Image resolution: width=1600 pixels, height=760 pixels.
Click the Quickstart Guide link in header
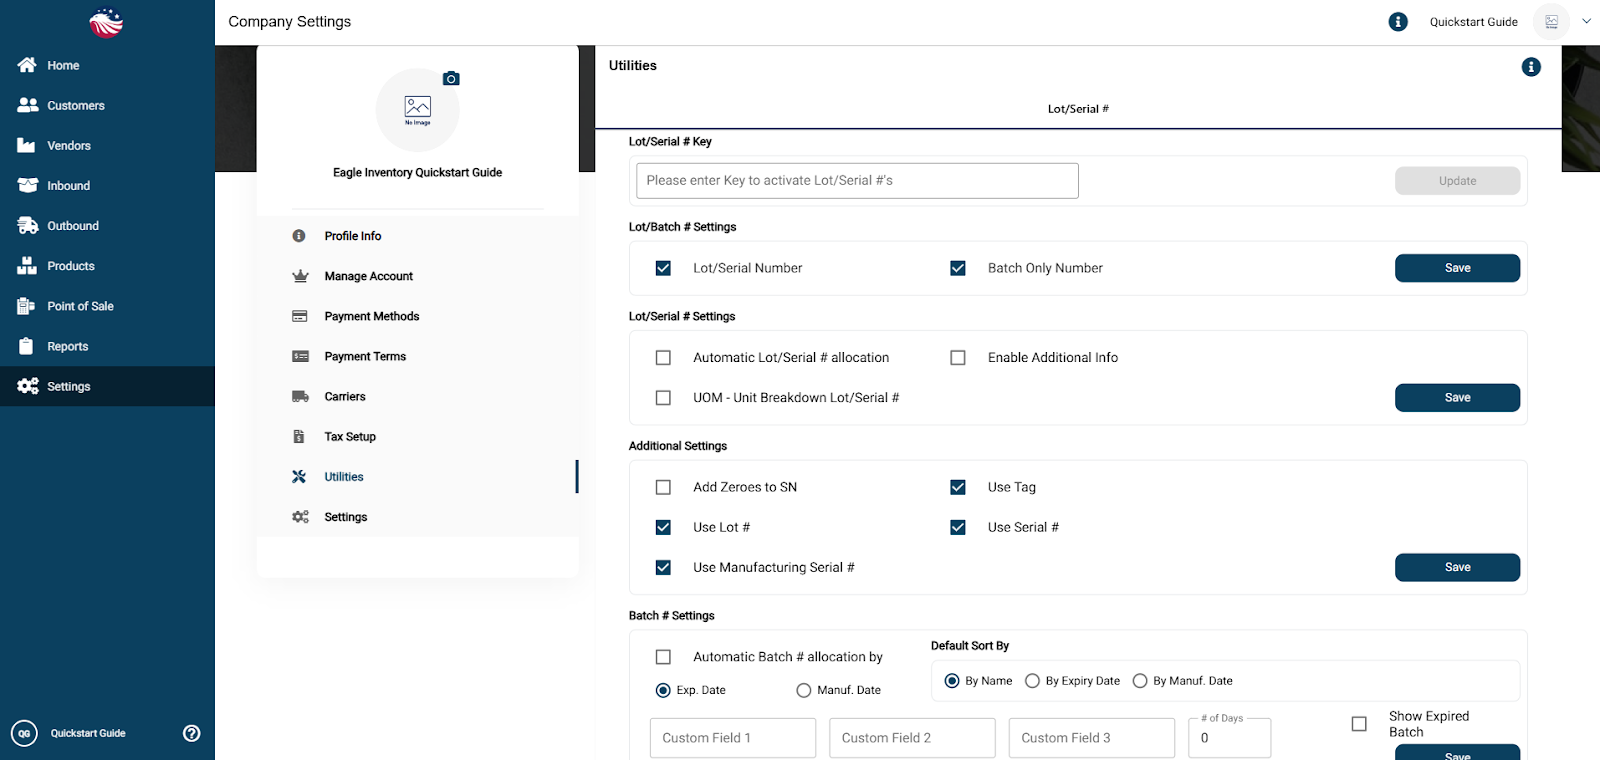pos(1473,22)
